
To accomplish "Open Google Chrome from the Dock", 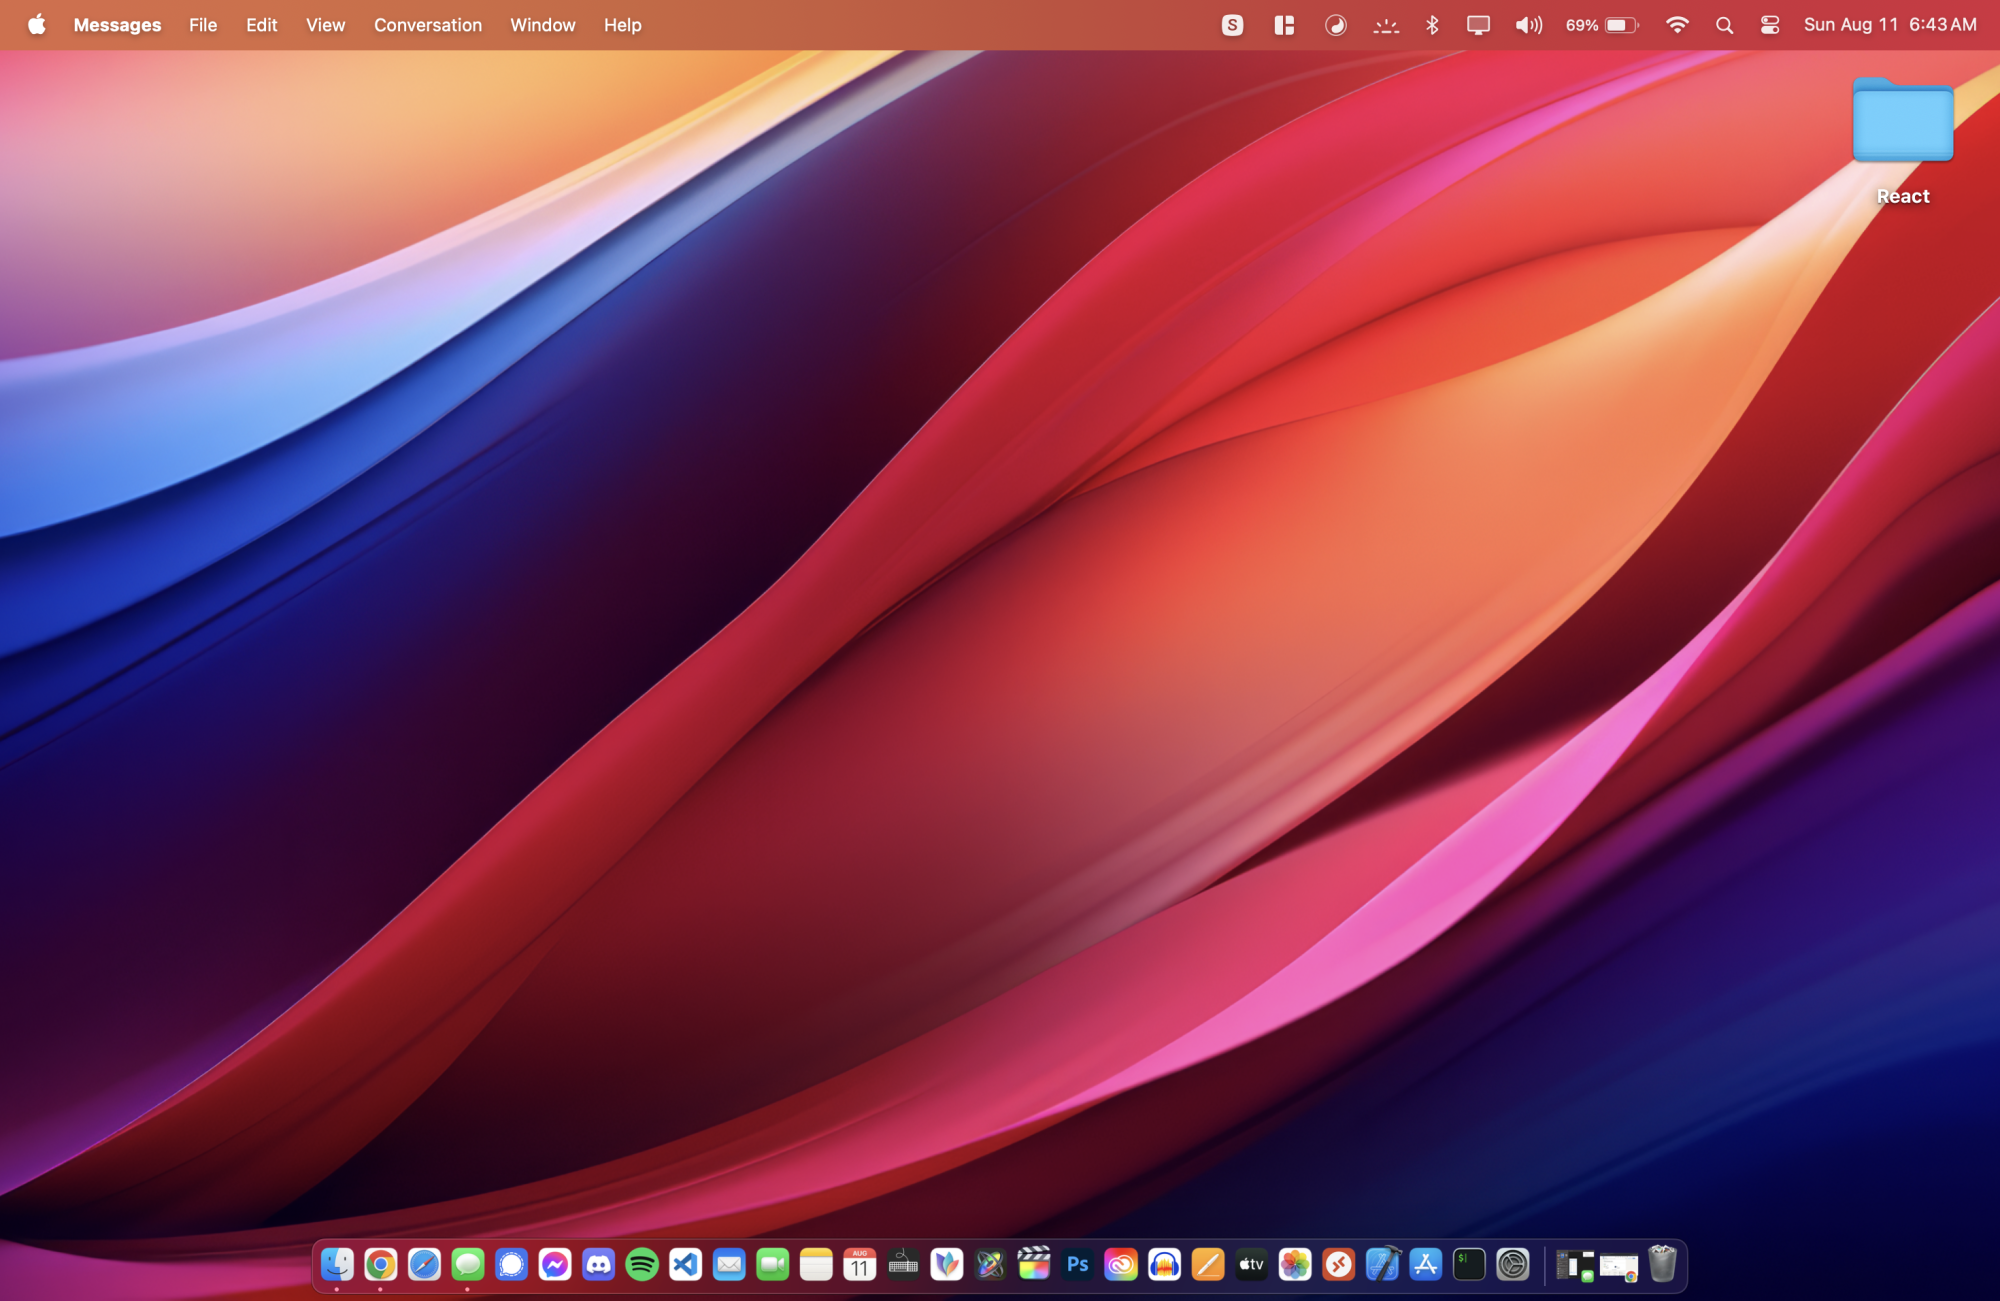I will 380,1265.
